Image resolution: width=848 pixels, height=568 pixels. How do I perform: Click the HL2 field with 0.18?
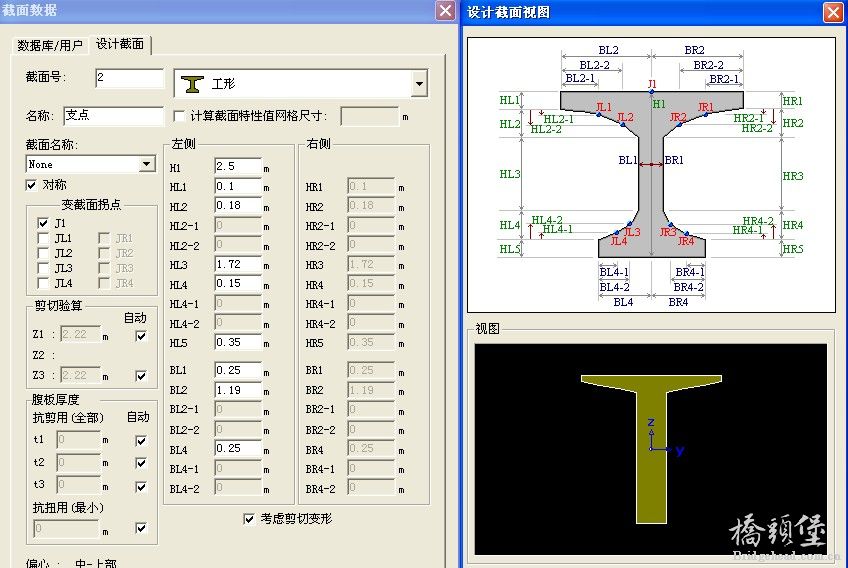(238, 206)
